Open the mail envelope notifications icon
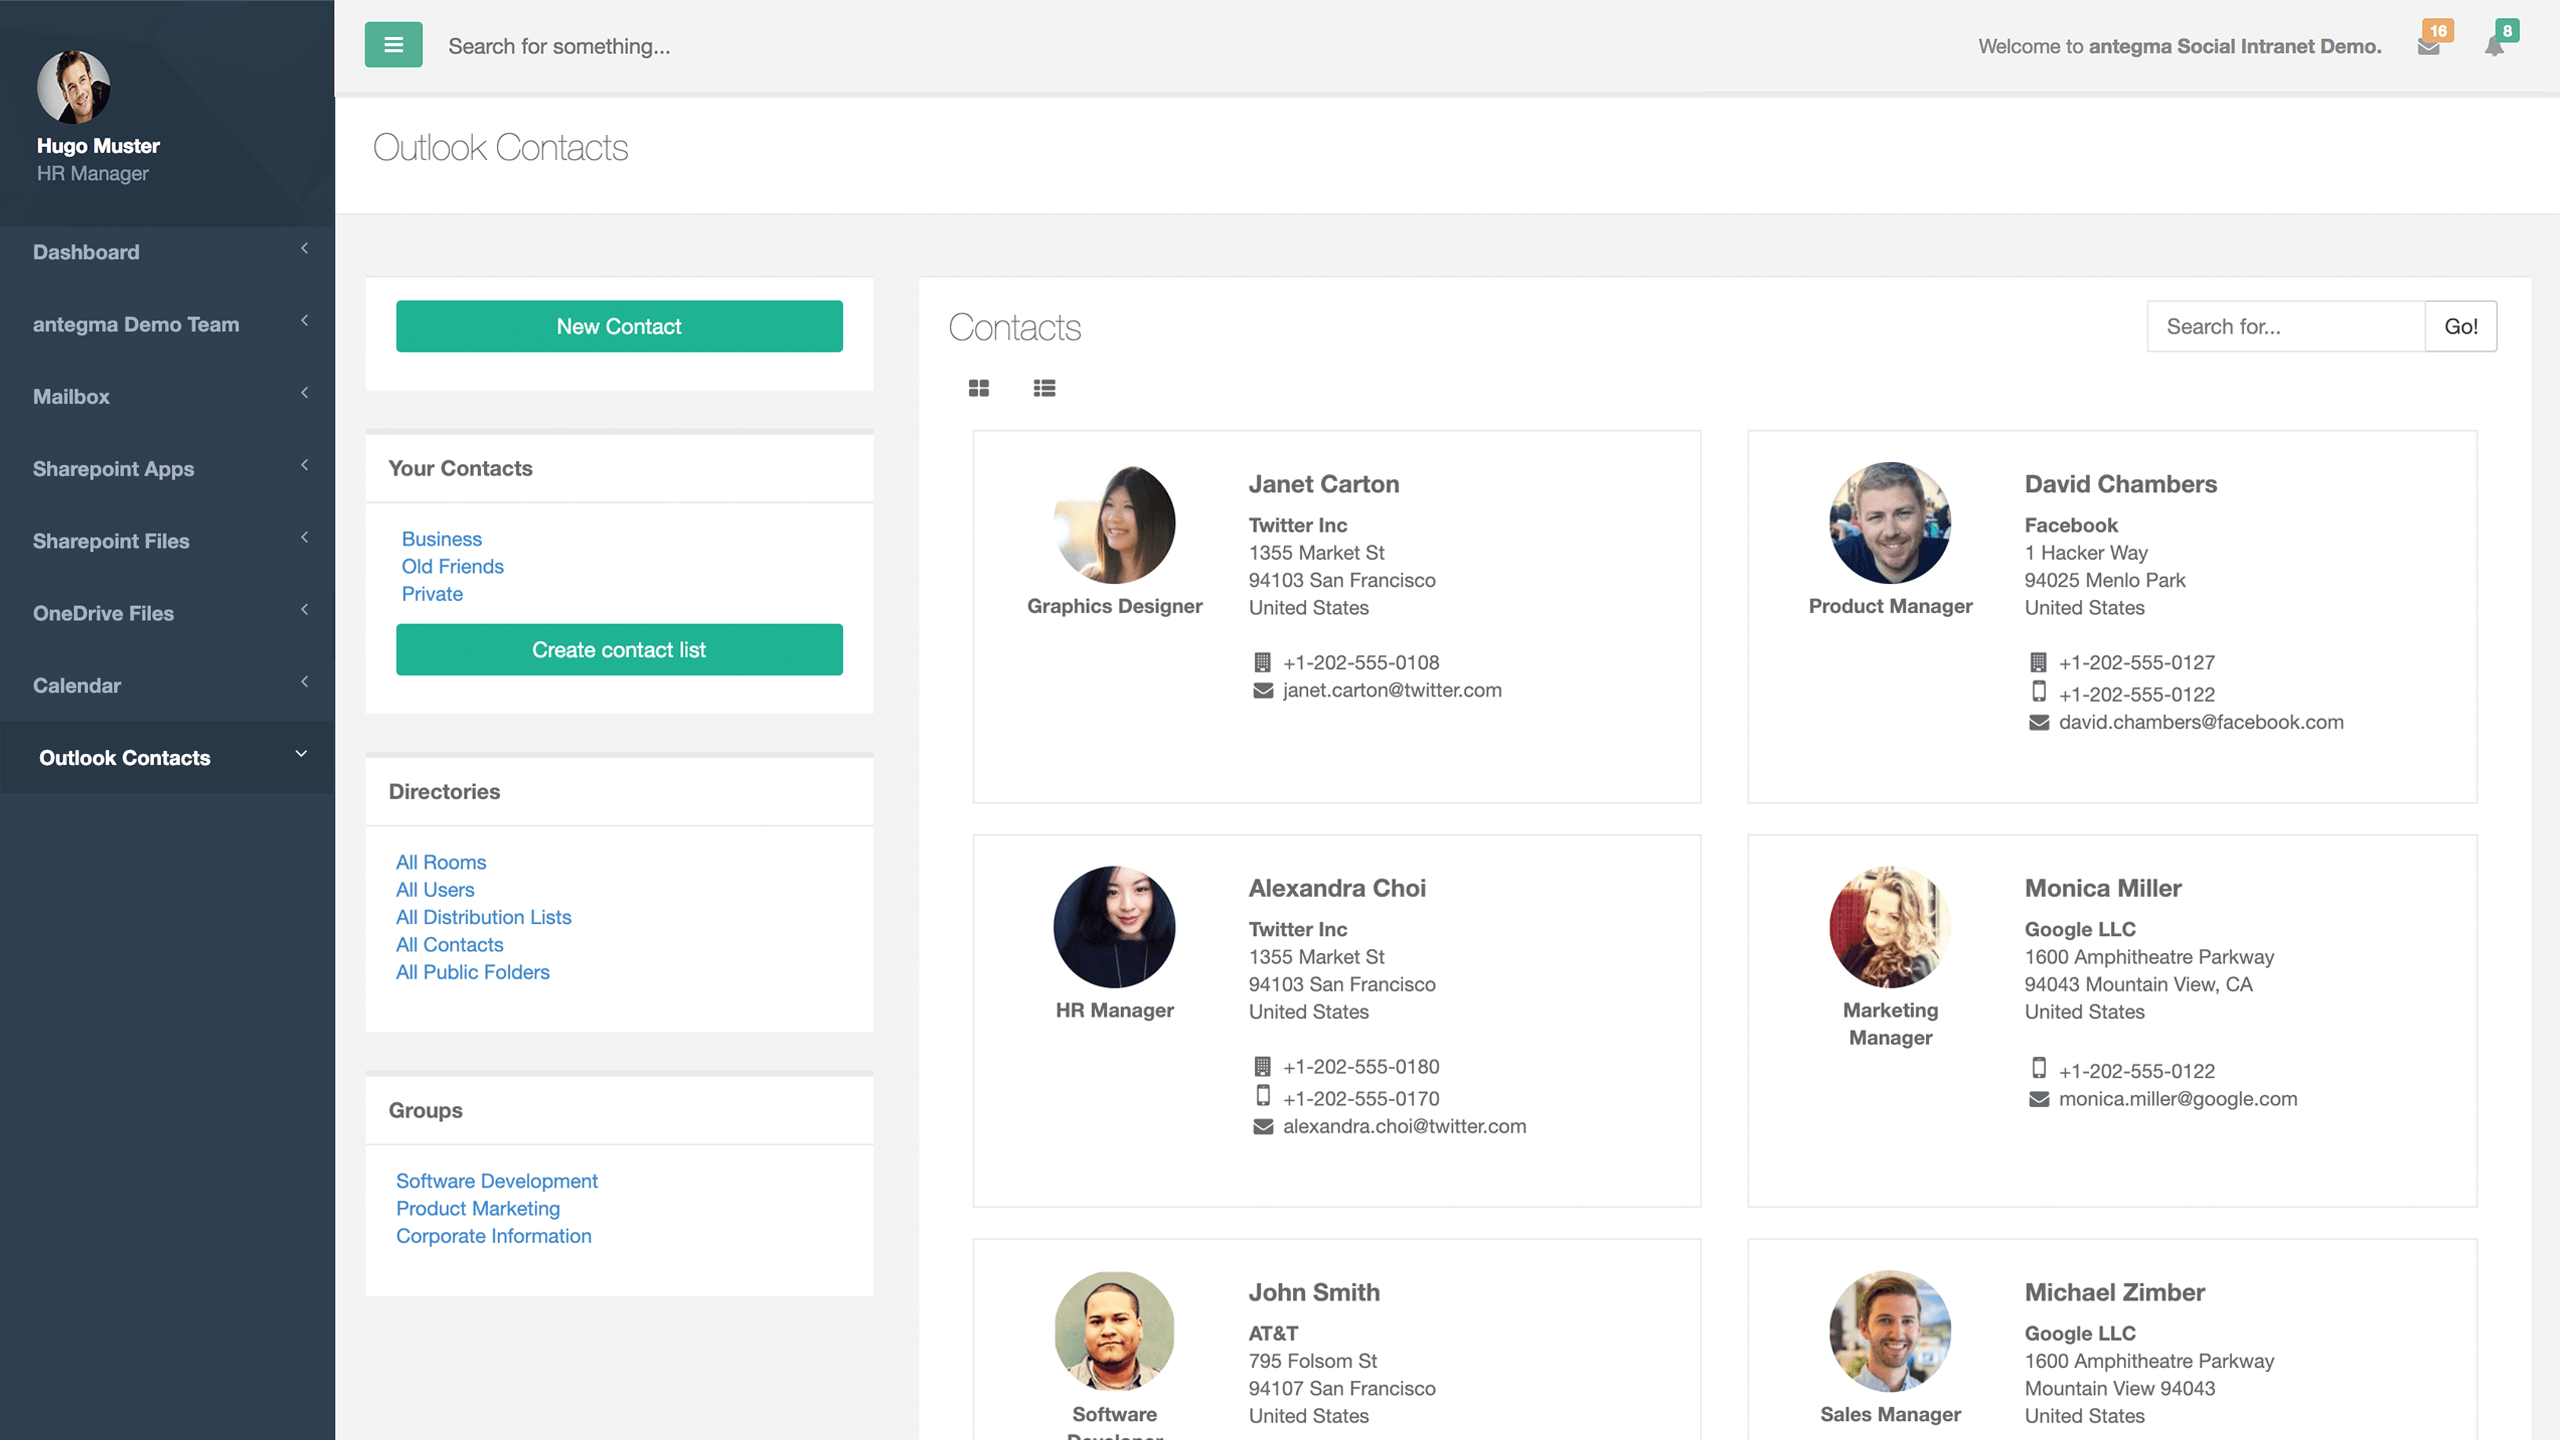Screen dimensions: 2560x1440 click(2429, 47)
